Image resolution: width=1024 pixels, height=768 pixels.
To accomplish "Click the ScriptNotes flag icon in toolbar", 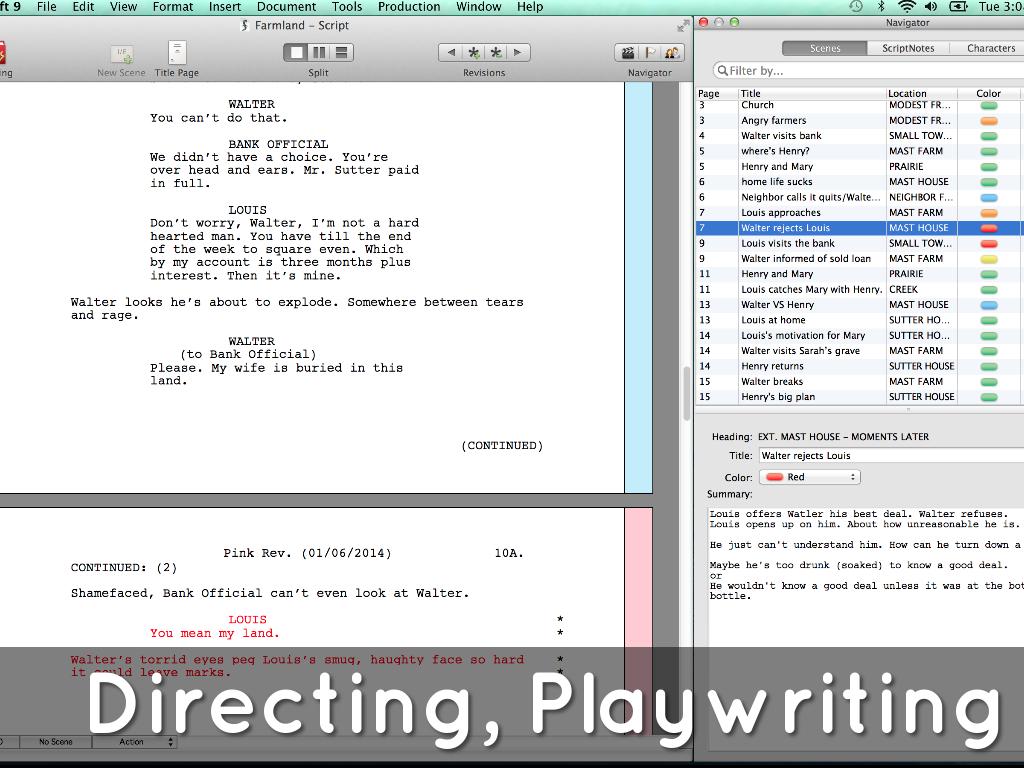I will point(650,53).
